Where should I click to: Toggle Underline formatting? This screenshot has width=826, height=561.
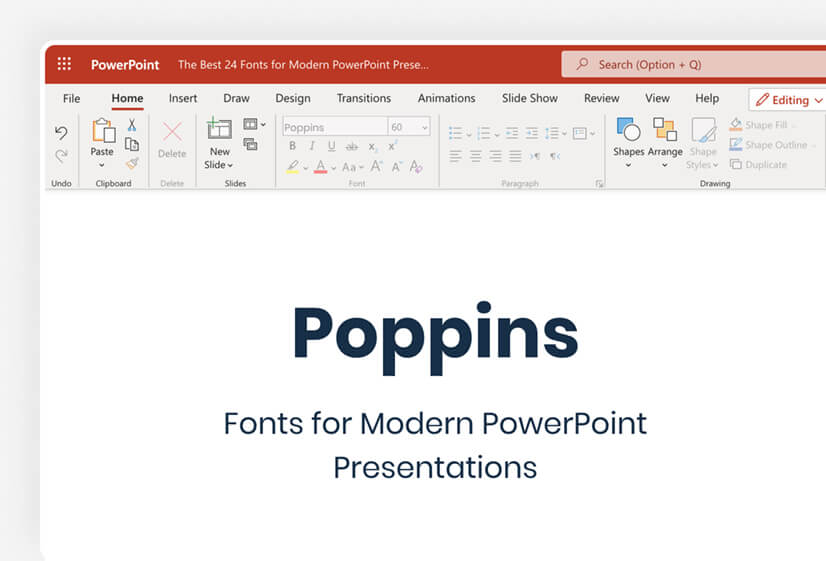click(331, 146)
